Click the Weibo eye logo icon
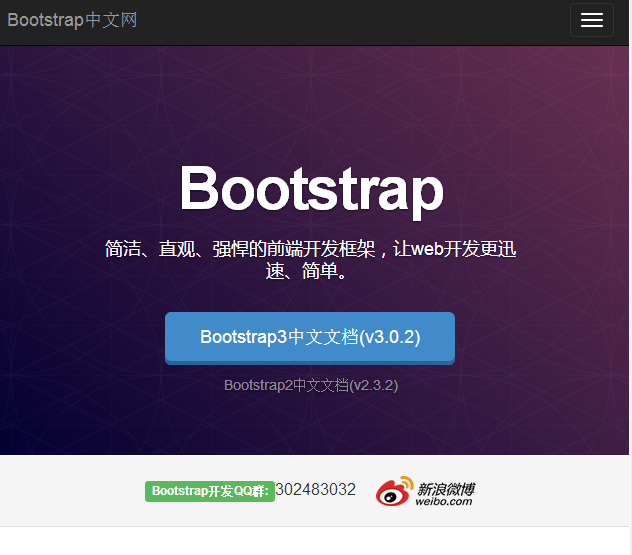Screen dimensions: 632x555 pyautogui.click(x=394, y=491)
